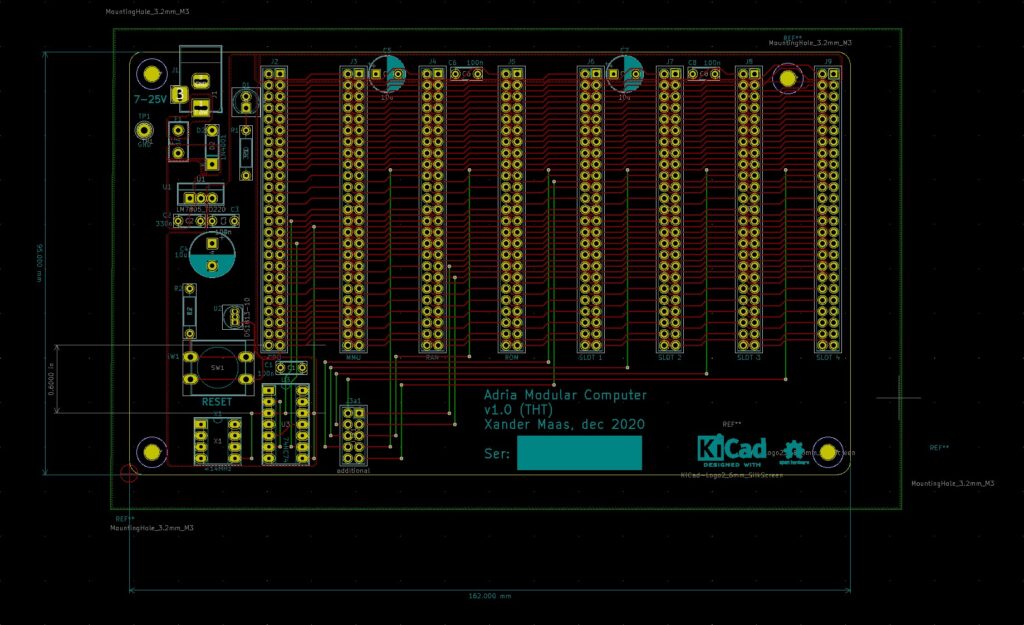Image resolution: width=1024 pixels, height=625 pixels.
Task: Click the 'LM7805_TO220' value text
Action: [x=201, y=210]
